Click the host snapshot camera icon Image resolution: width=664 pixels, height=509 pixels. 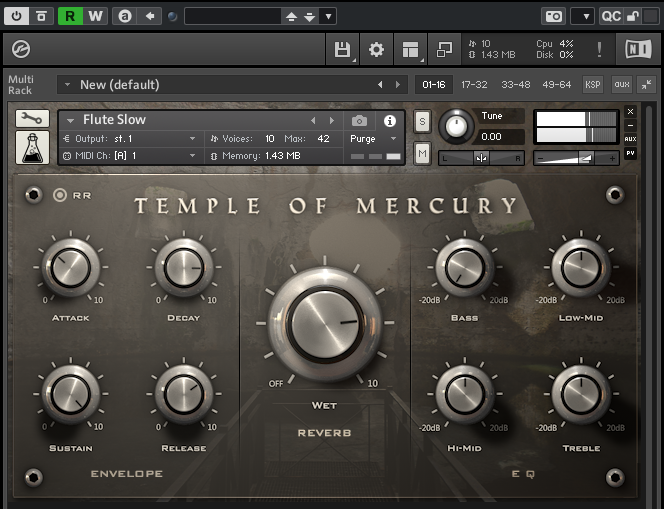pos(553,17)
